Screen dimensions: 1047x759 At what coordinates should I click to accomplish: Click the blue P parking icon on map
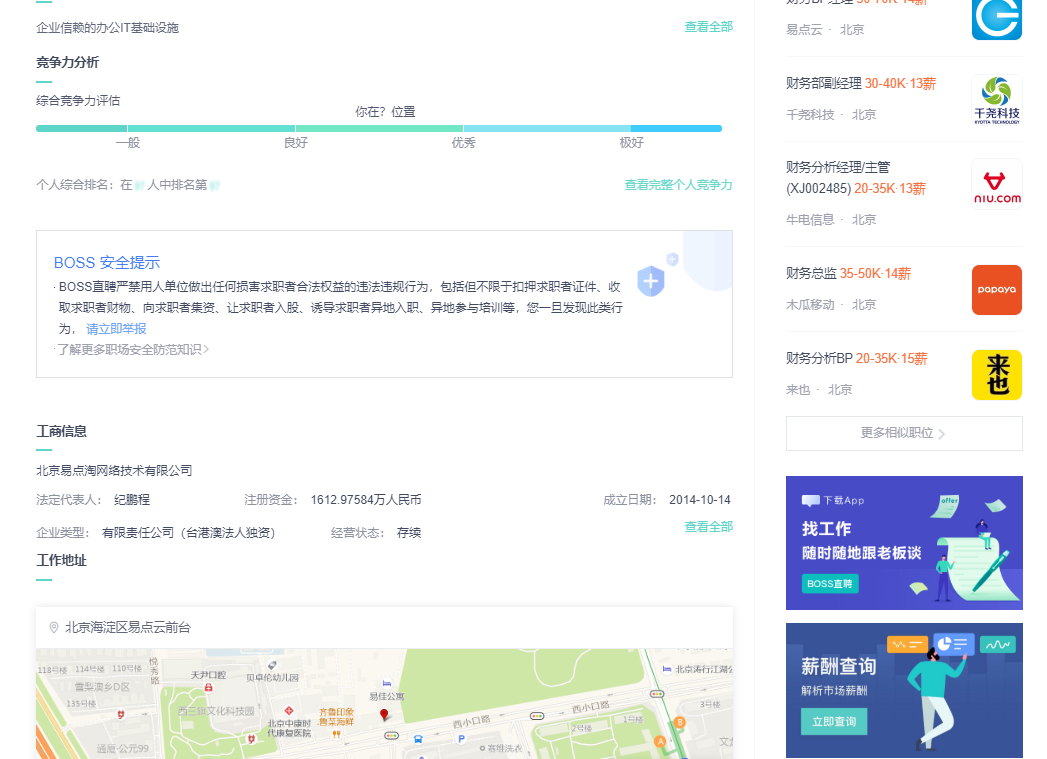[x=461, y=739]
